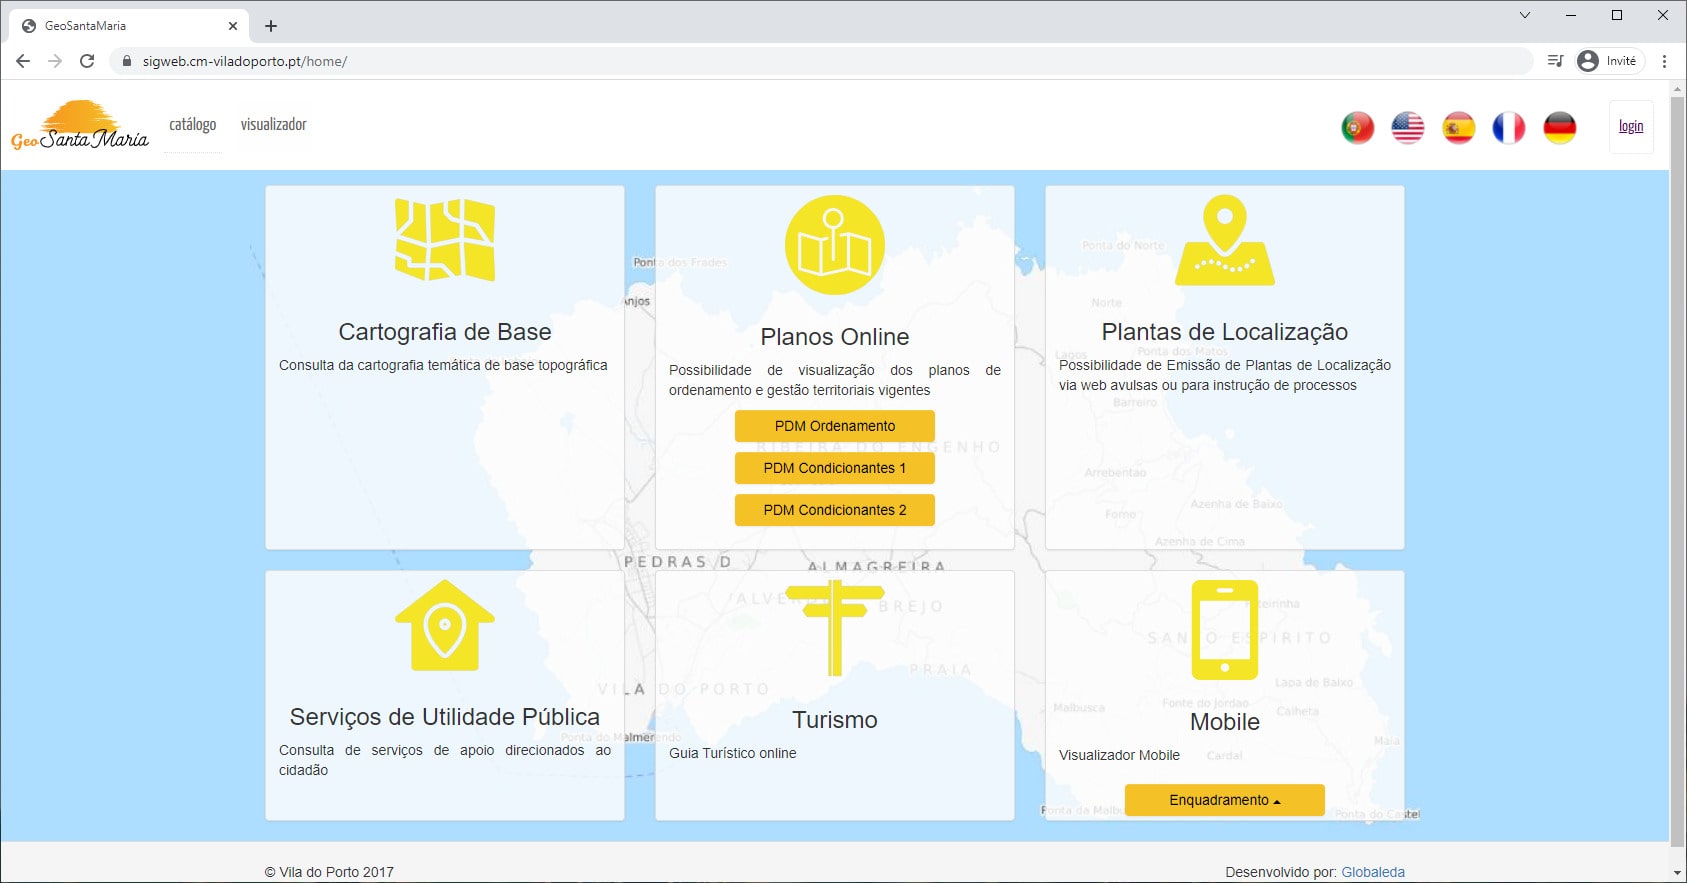This screenshot has width=1687, height=883.
Task: Open the Mobile heading
Action: pyautogui.click(x=1225, y=722)
